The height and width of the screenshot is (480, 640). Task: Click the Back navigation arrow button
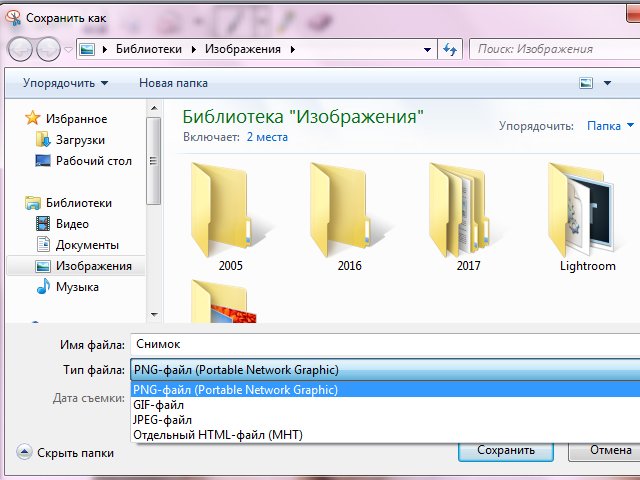coord(20,49)
